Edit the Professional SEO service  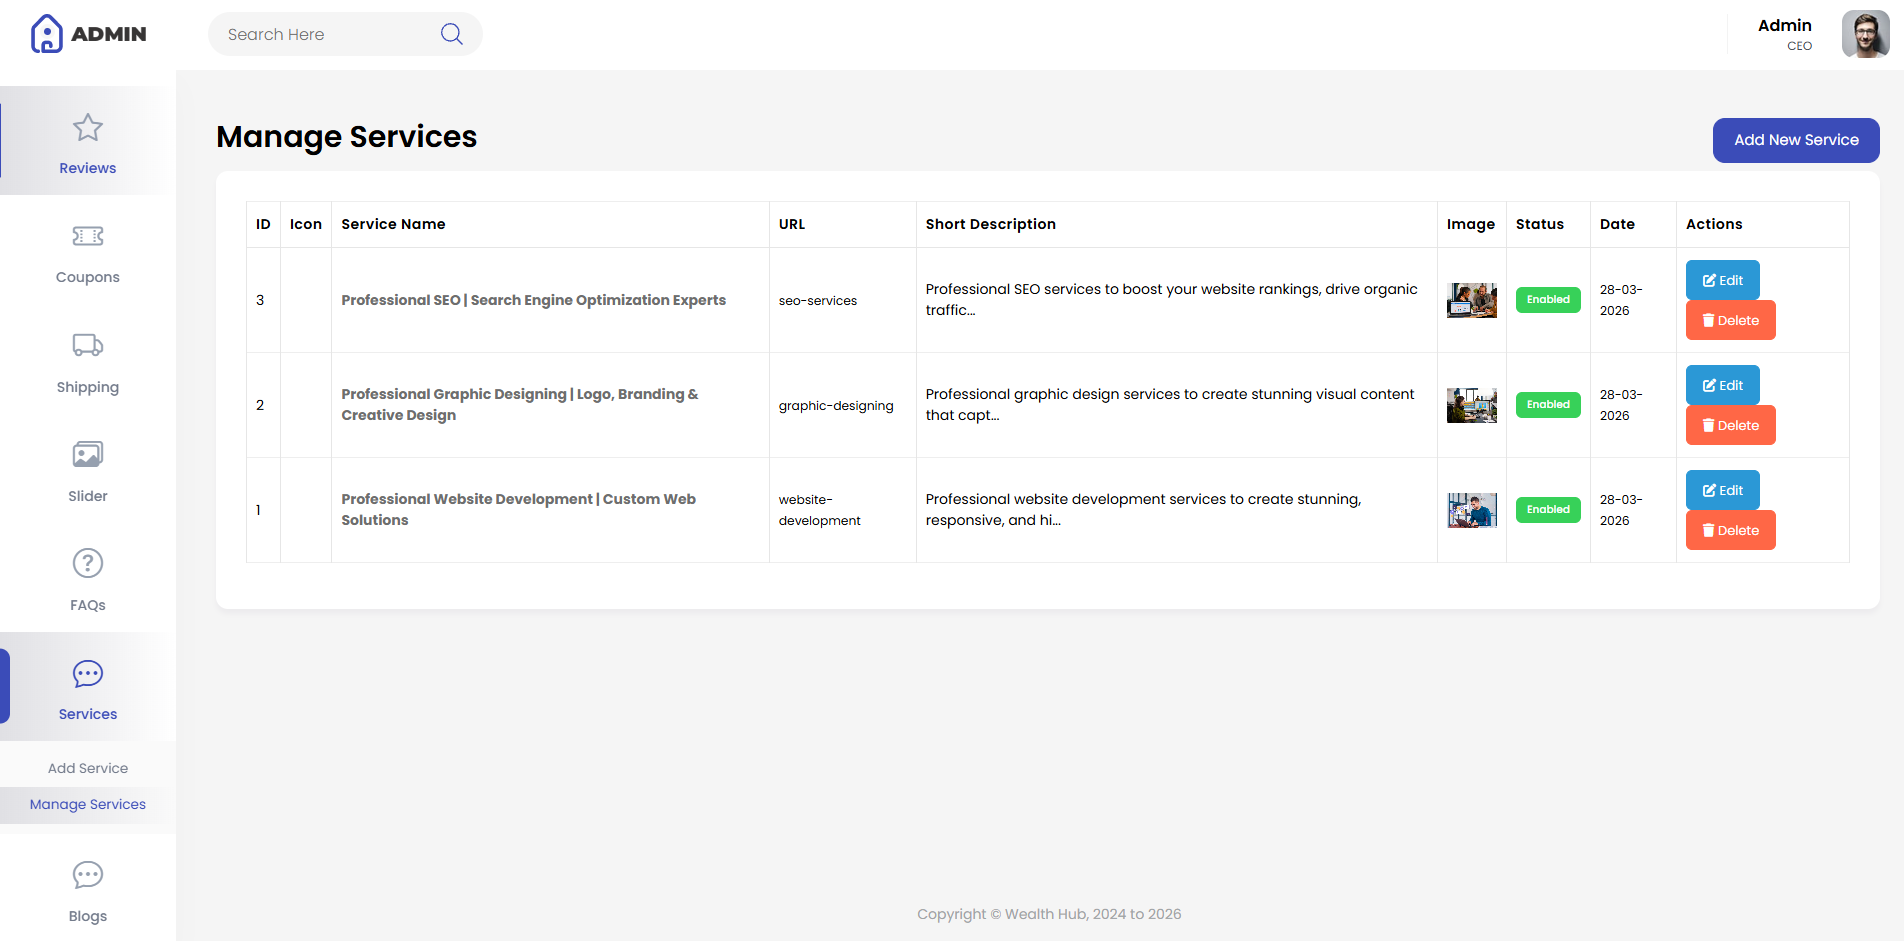(1723, 280)
